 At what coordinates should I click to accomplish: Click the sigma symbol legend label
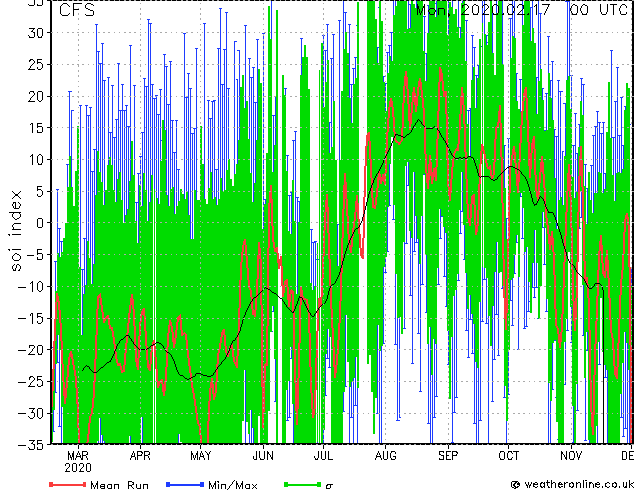(x=329, y=485)
